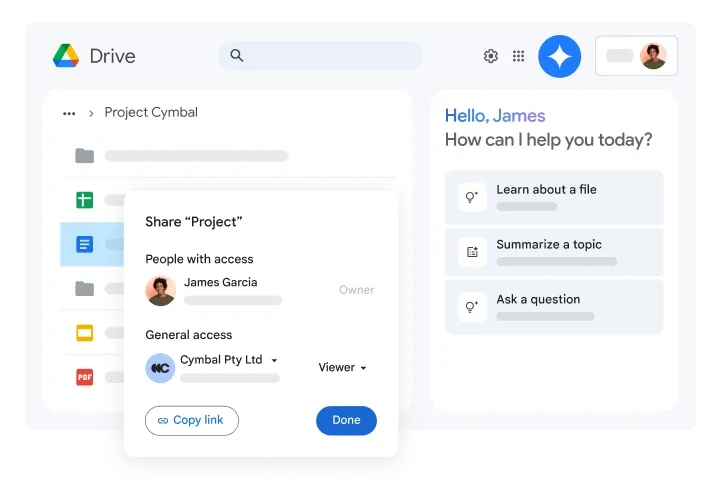Open the Project Cymbal breadcrumb

(151, 112)
